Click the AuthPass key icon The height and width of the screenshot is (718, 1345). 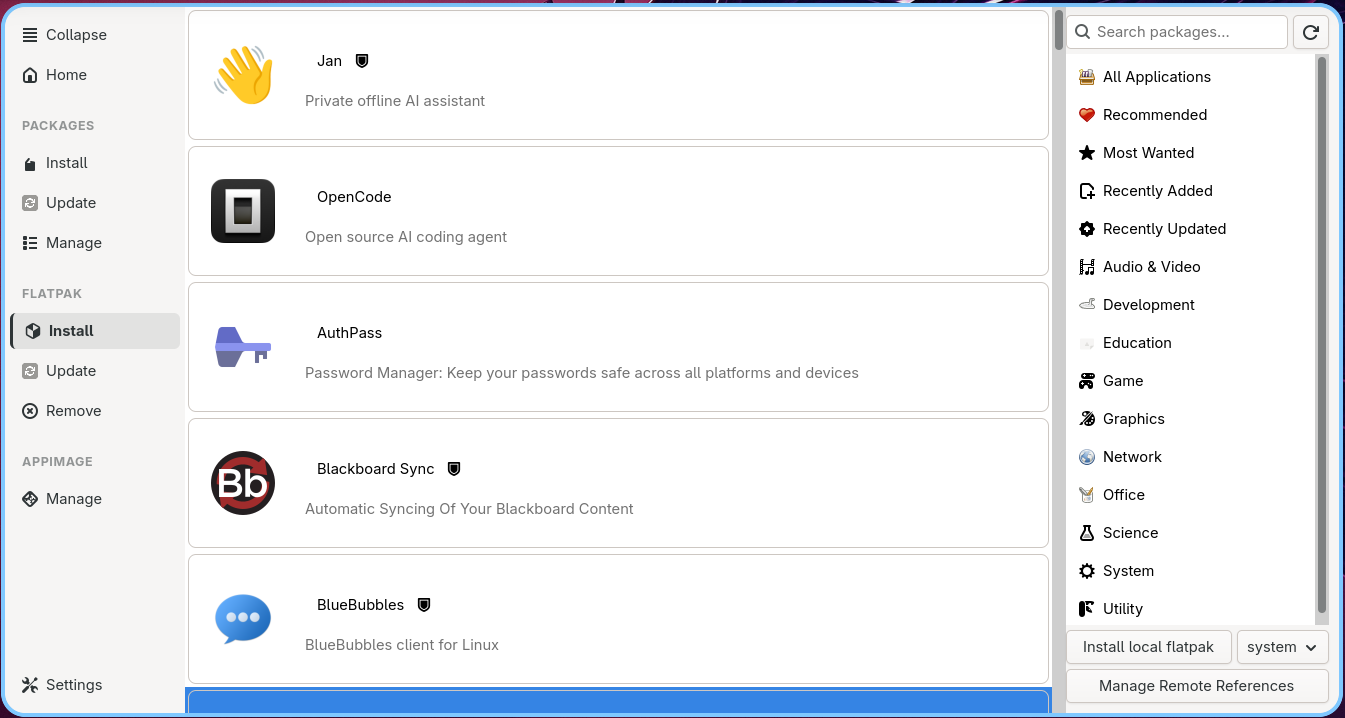click(243, 347)
